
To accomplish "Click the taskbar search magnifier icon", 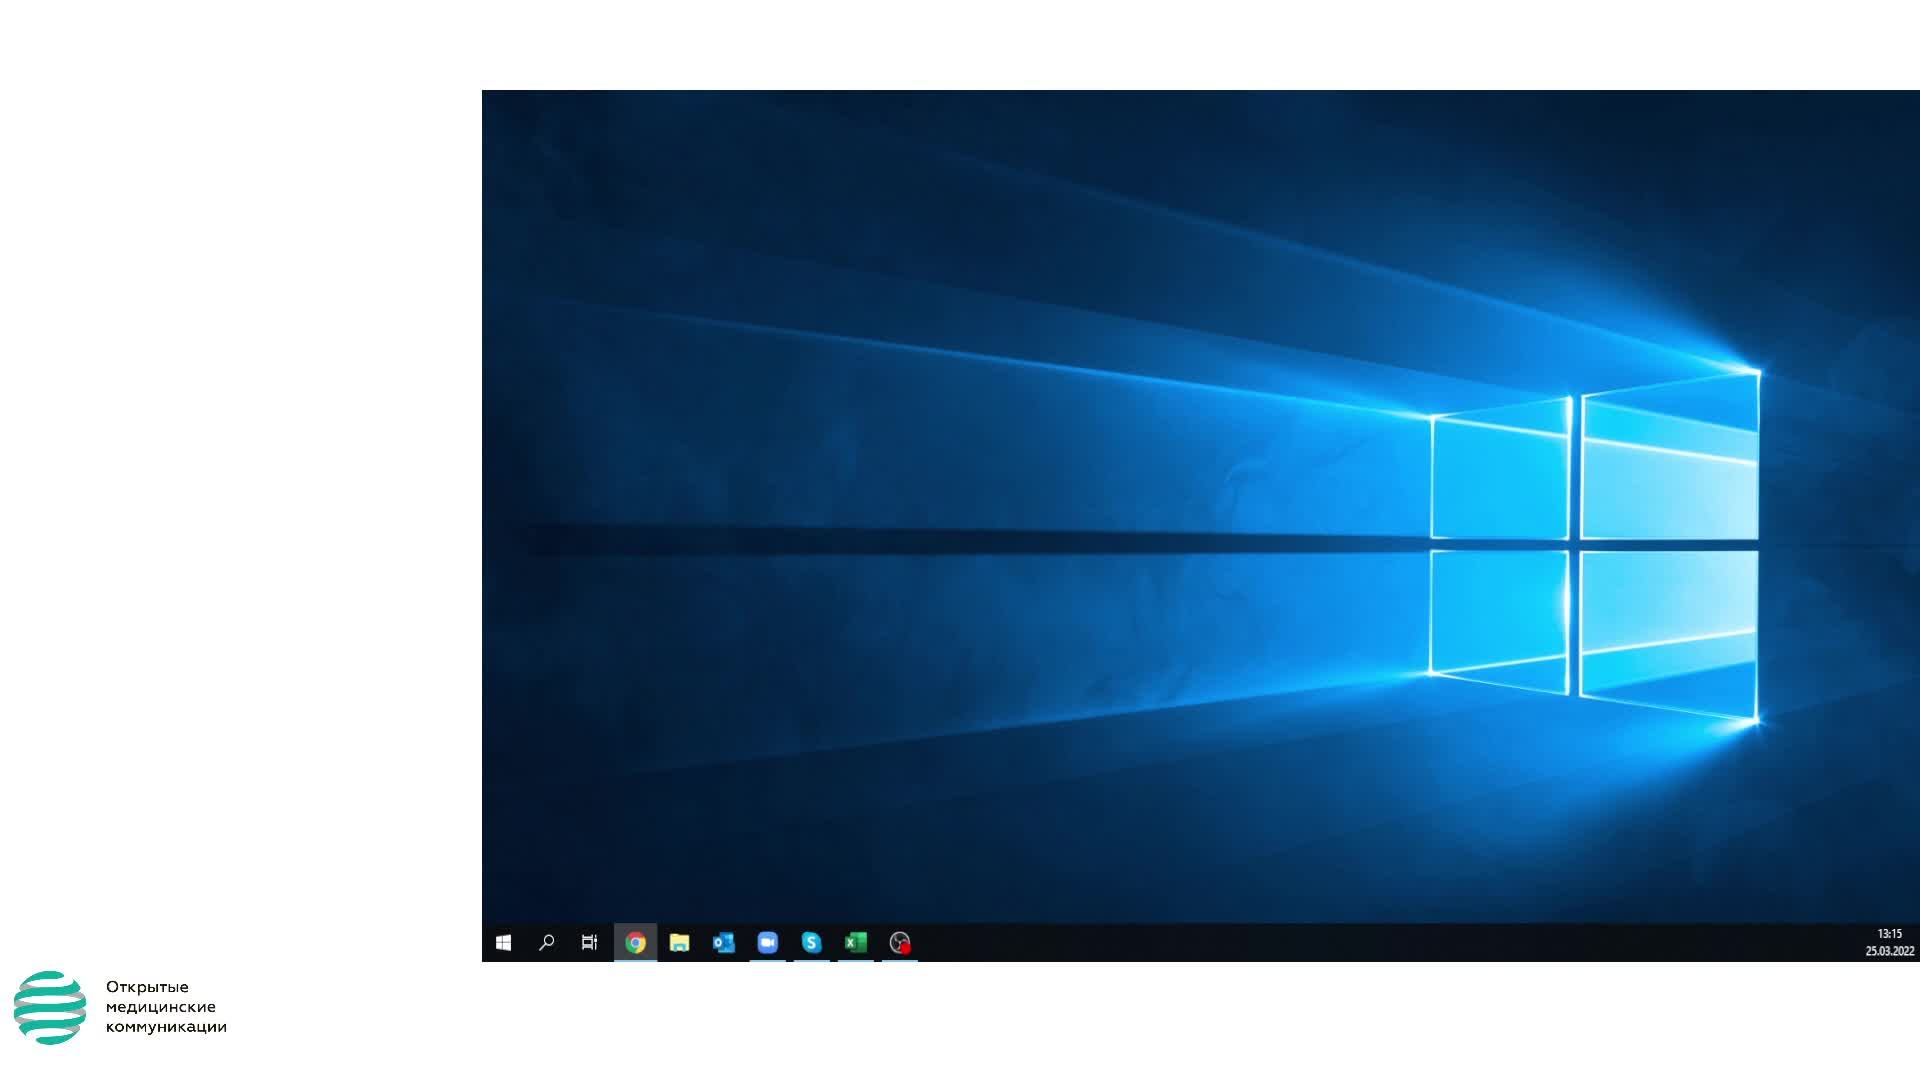I will tap(547, 943).
